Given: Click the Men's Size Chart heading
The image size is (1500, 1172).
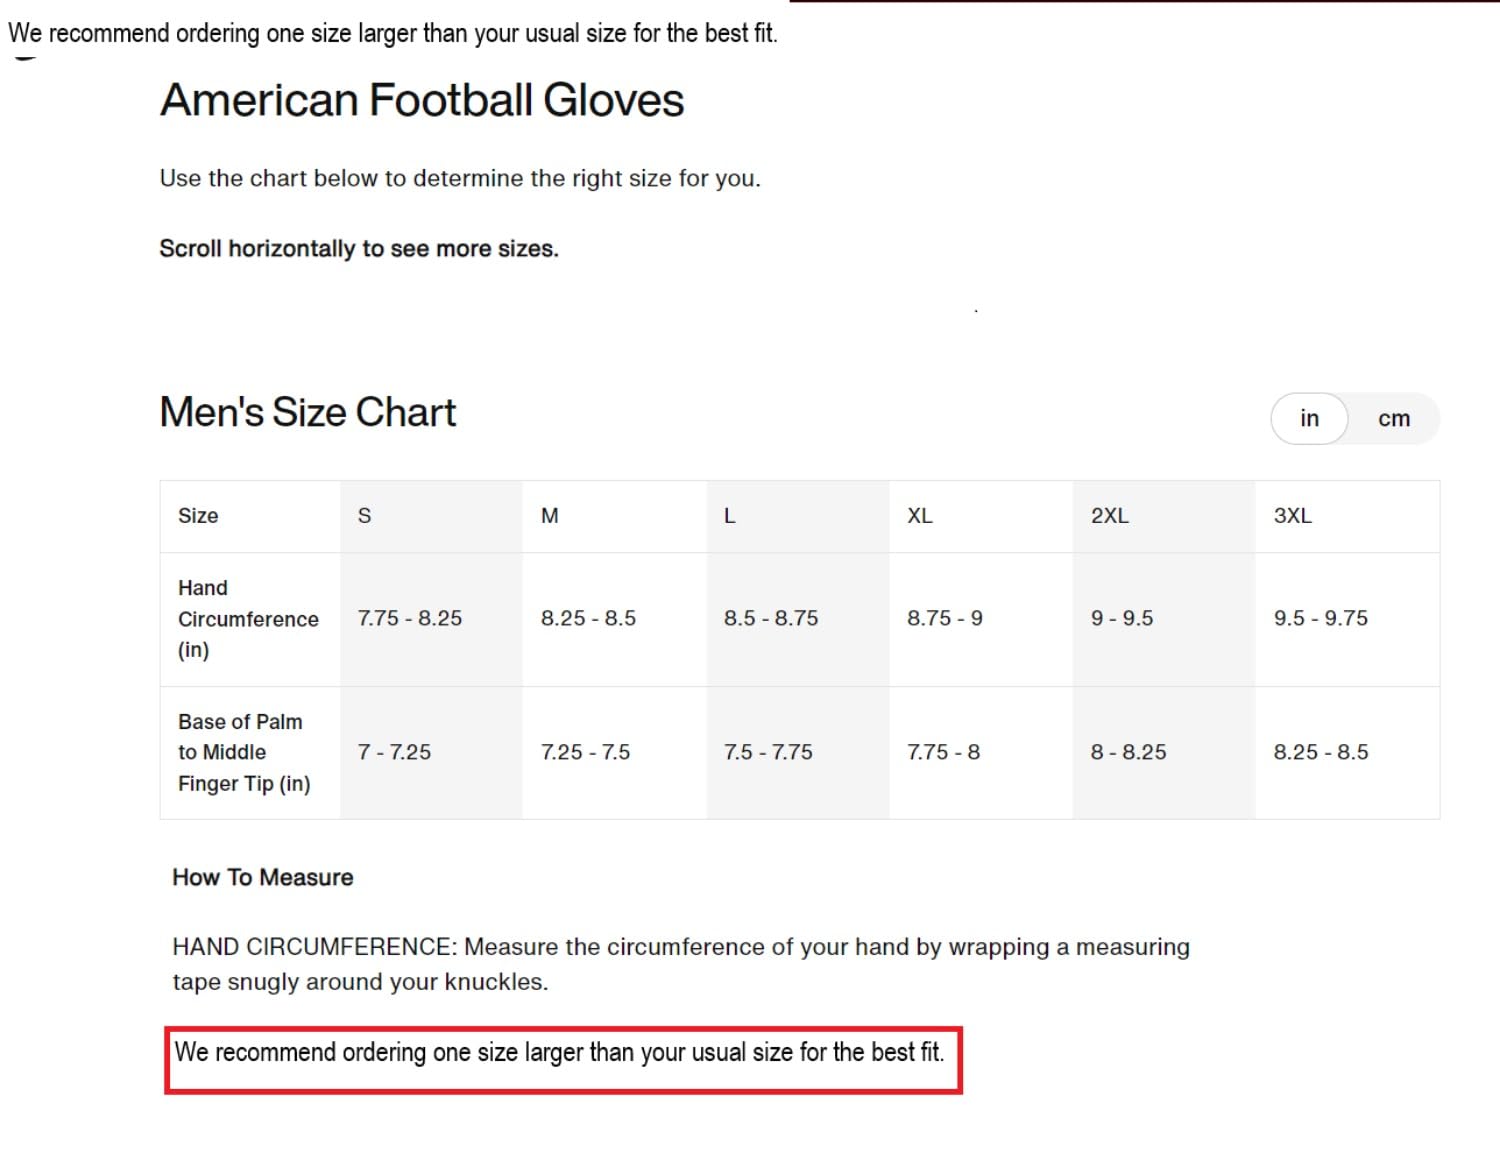Looking at the screenshot, I should pyautogui.click(x=308, y=412).
